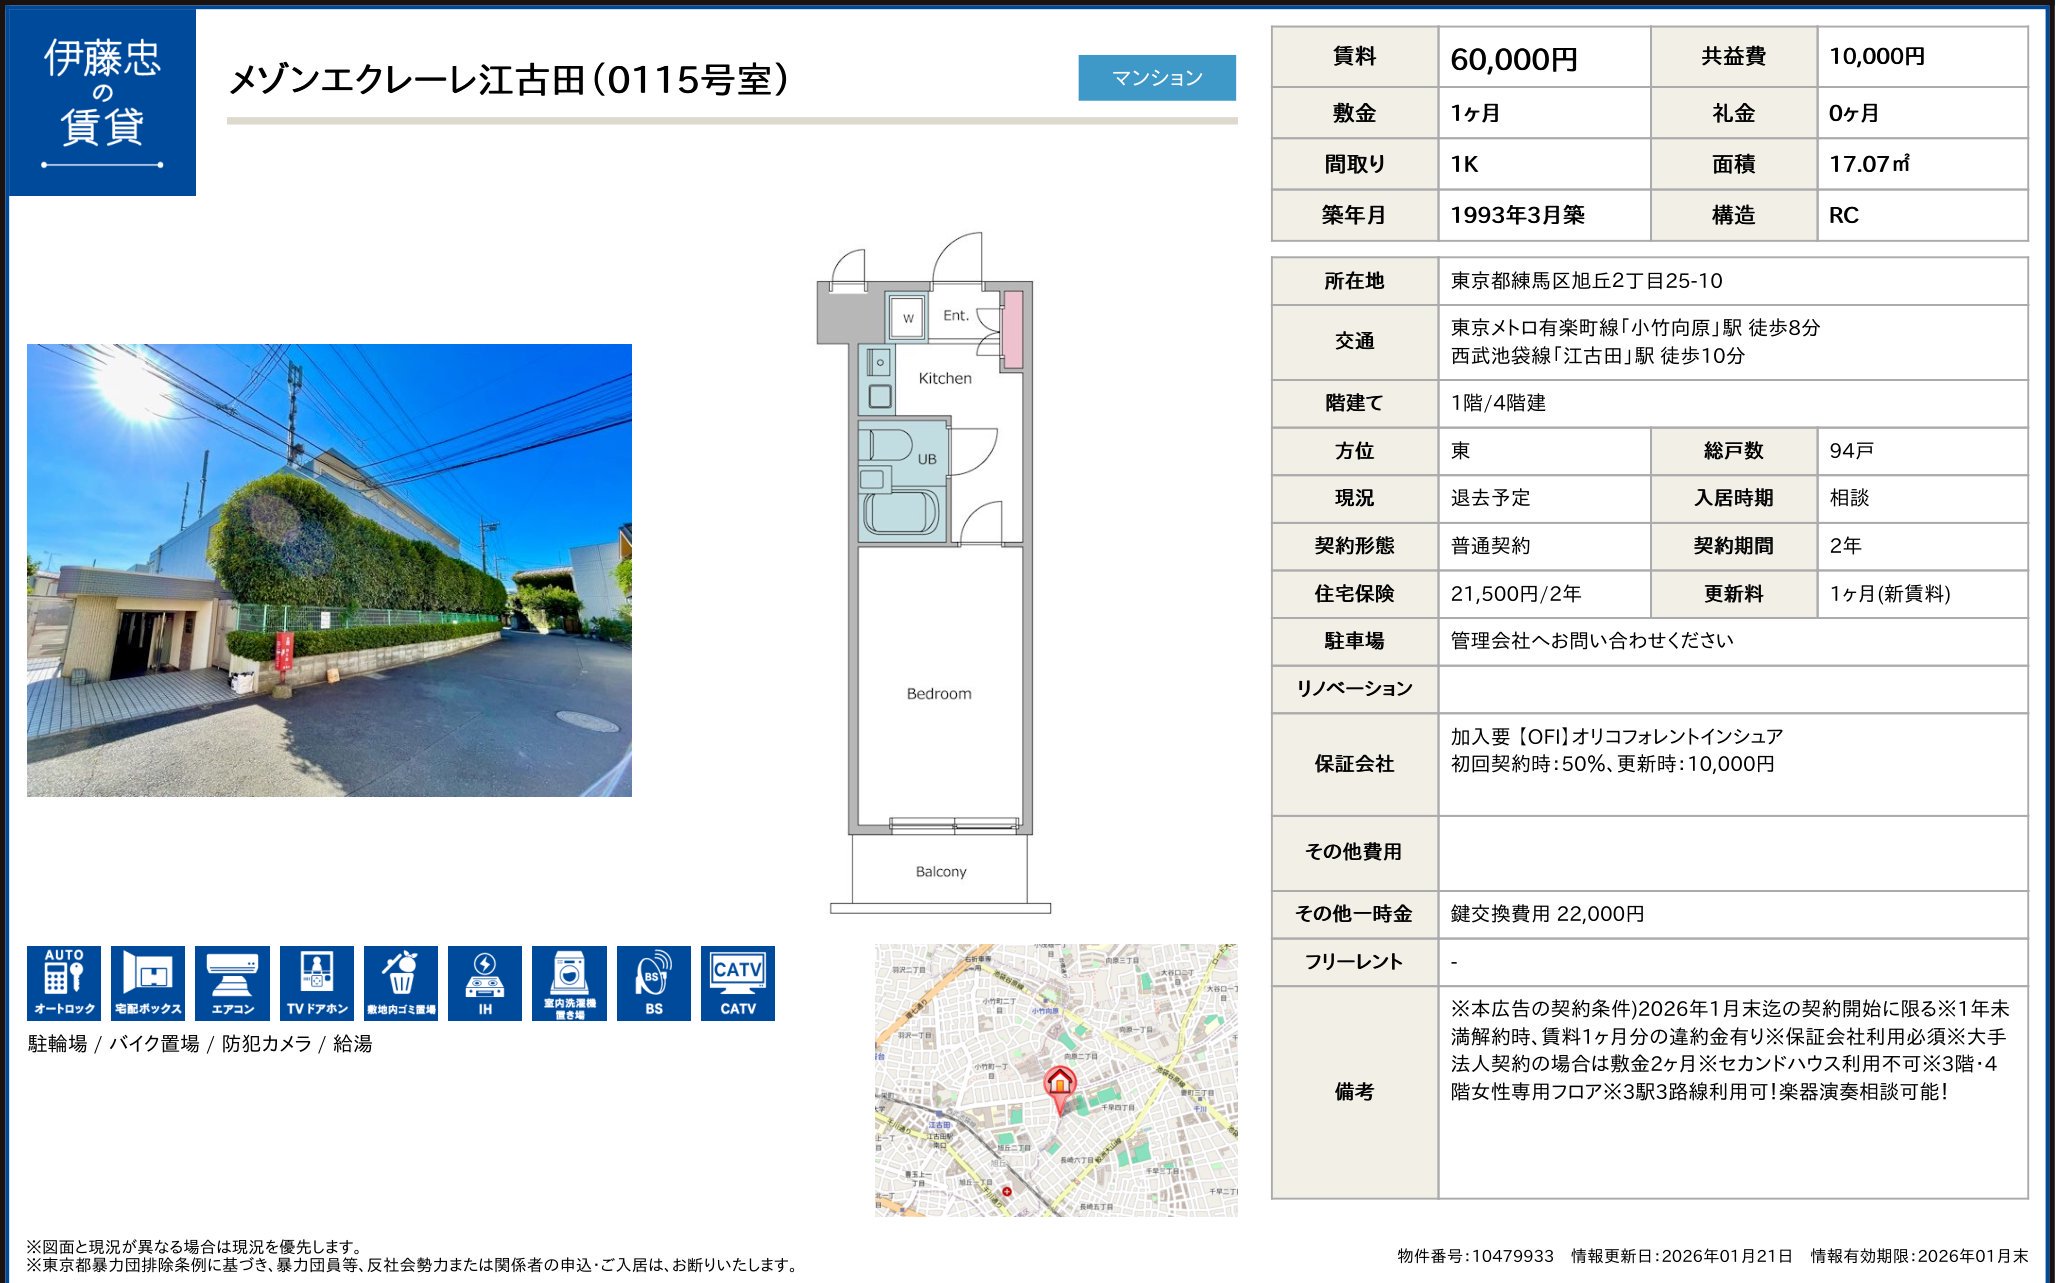This screenshot has height=1283, width=2056.
Task: Click the address 東京都練馬区旭丘2丁目25-10
Action: point(1586,281)
